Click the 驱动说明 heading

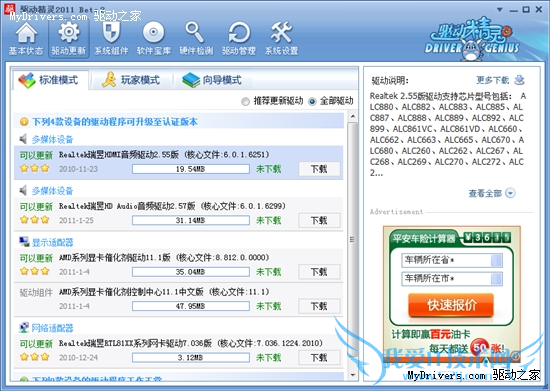click(390, 81)
